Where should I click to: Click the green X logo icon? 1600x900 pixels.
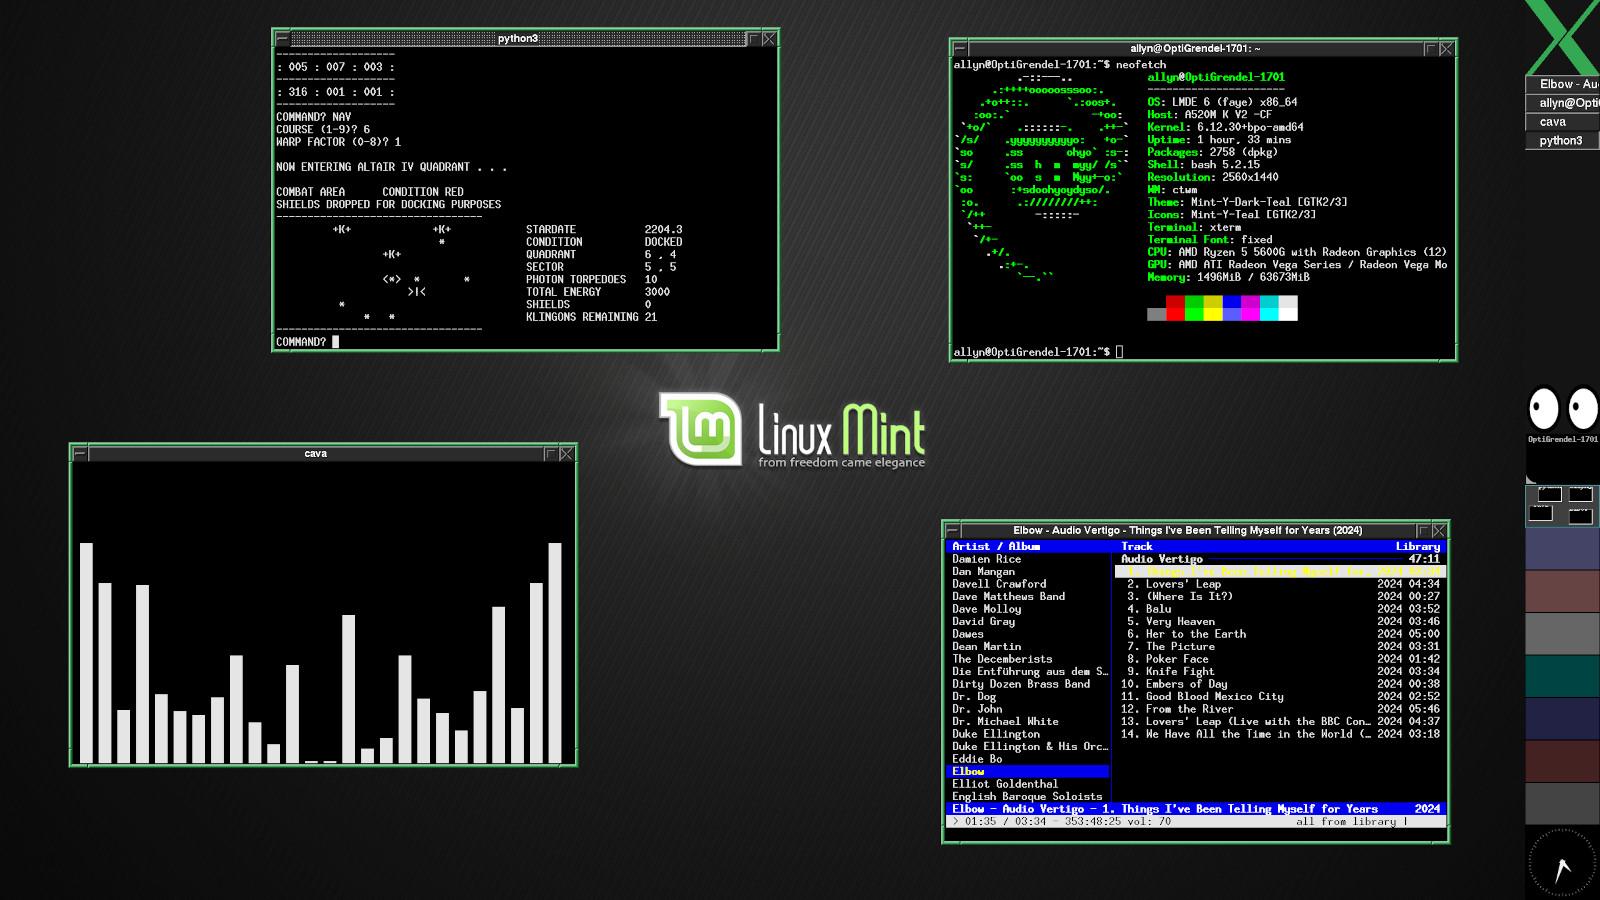click(1562, 36)
